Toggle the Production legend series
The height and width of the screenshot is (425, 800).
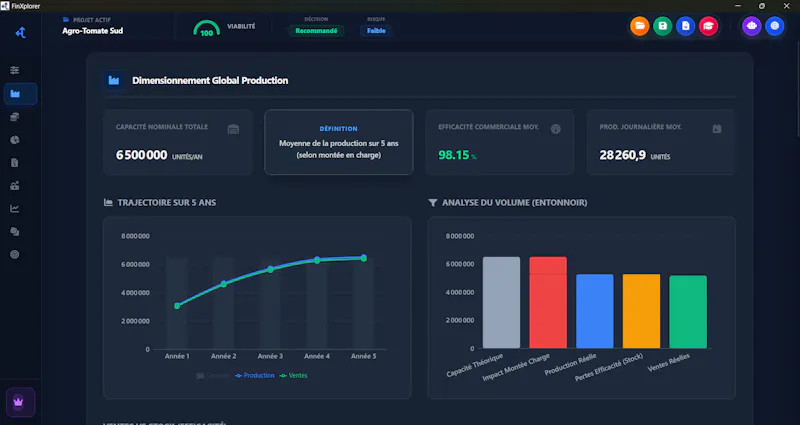point(255,376)
